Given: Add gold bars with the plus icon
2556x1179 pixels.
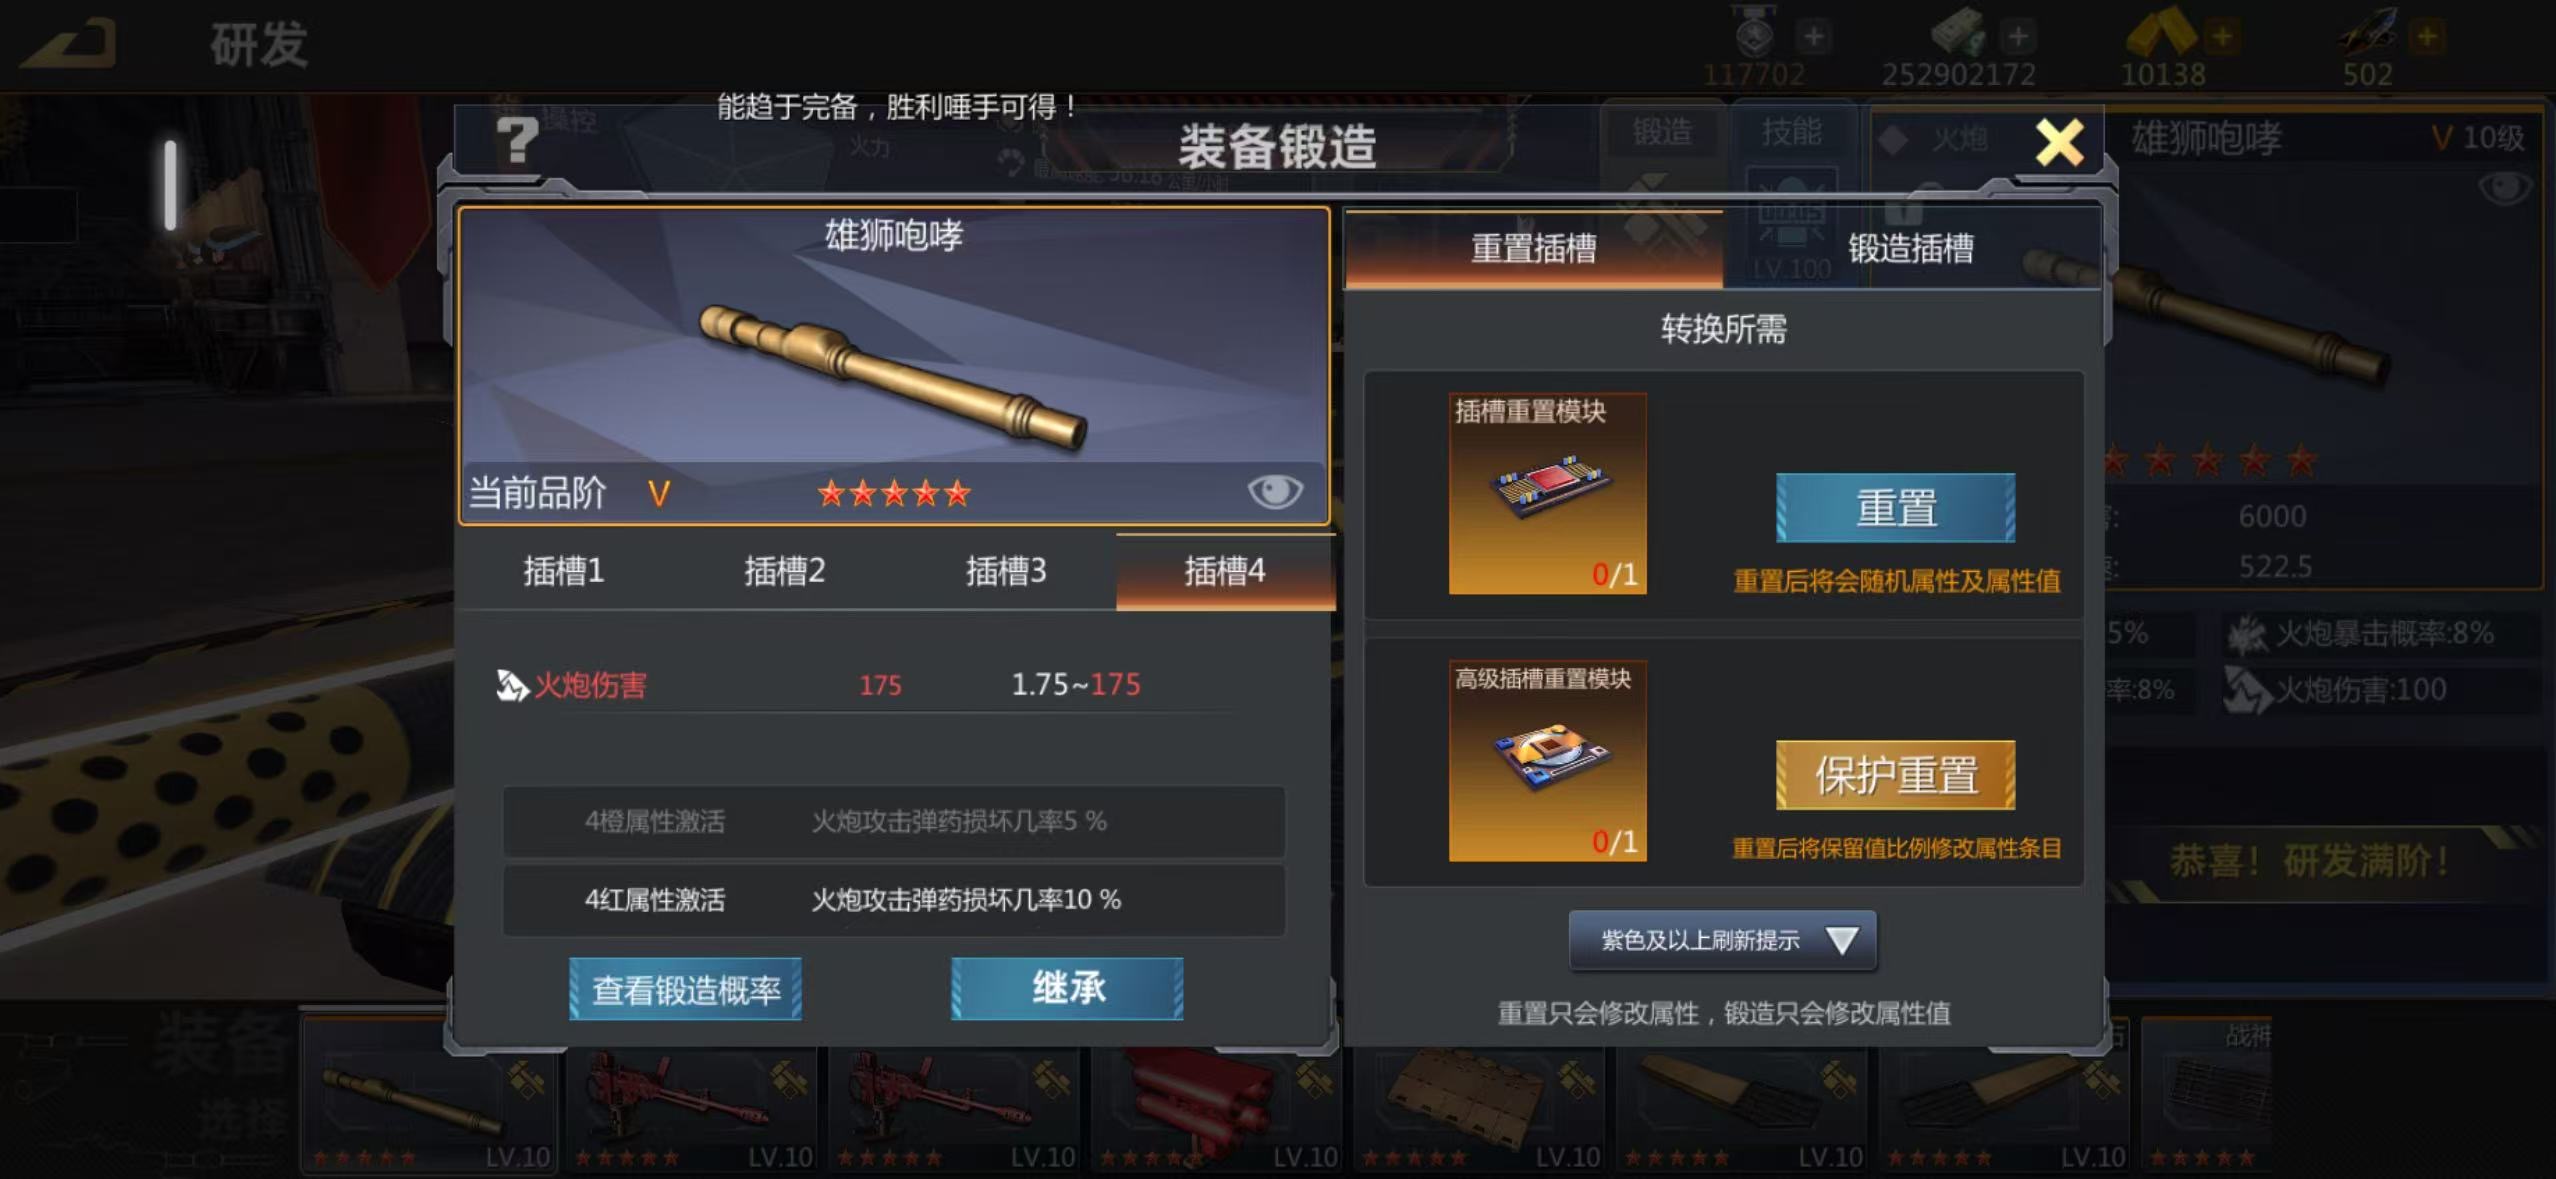Looking at the screenshot, I should tap(2222, 37).
